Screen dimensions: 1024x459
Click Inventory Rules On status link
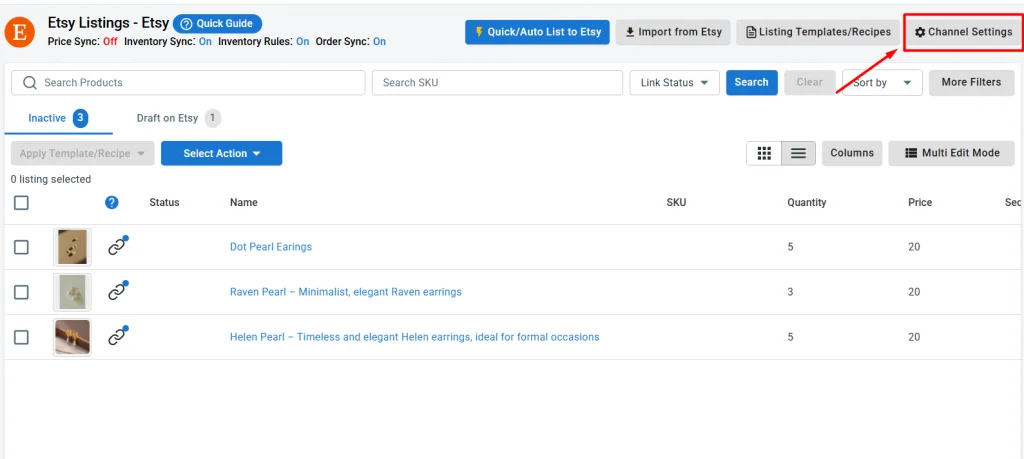click(303, 41)
